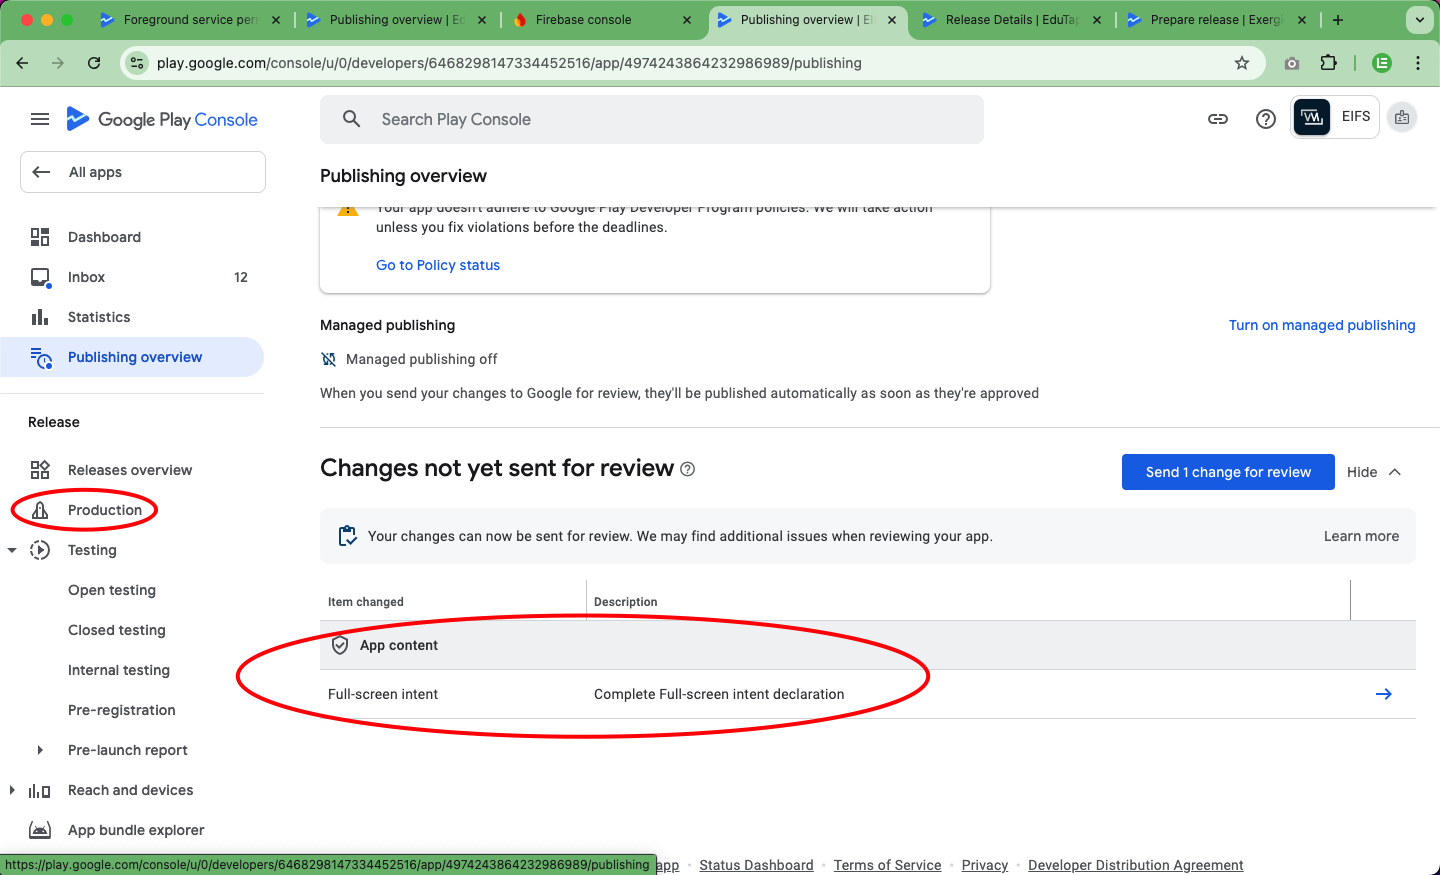View site information icon in address bar
The image size is (1440, 875).
[137, 63]
